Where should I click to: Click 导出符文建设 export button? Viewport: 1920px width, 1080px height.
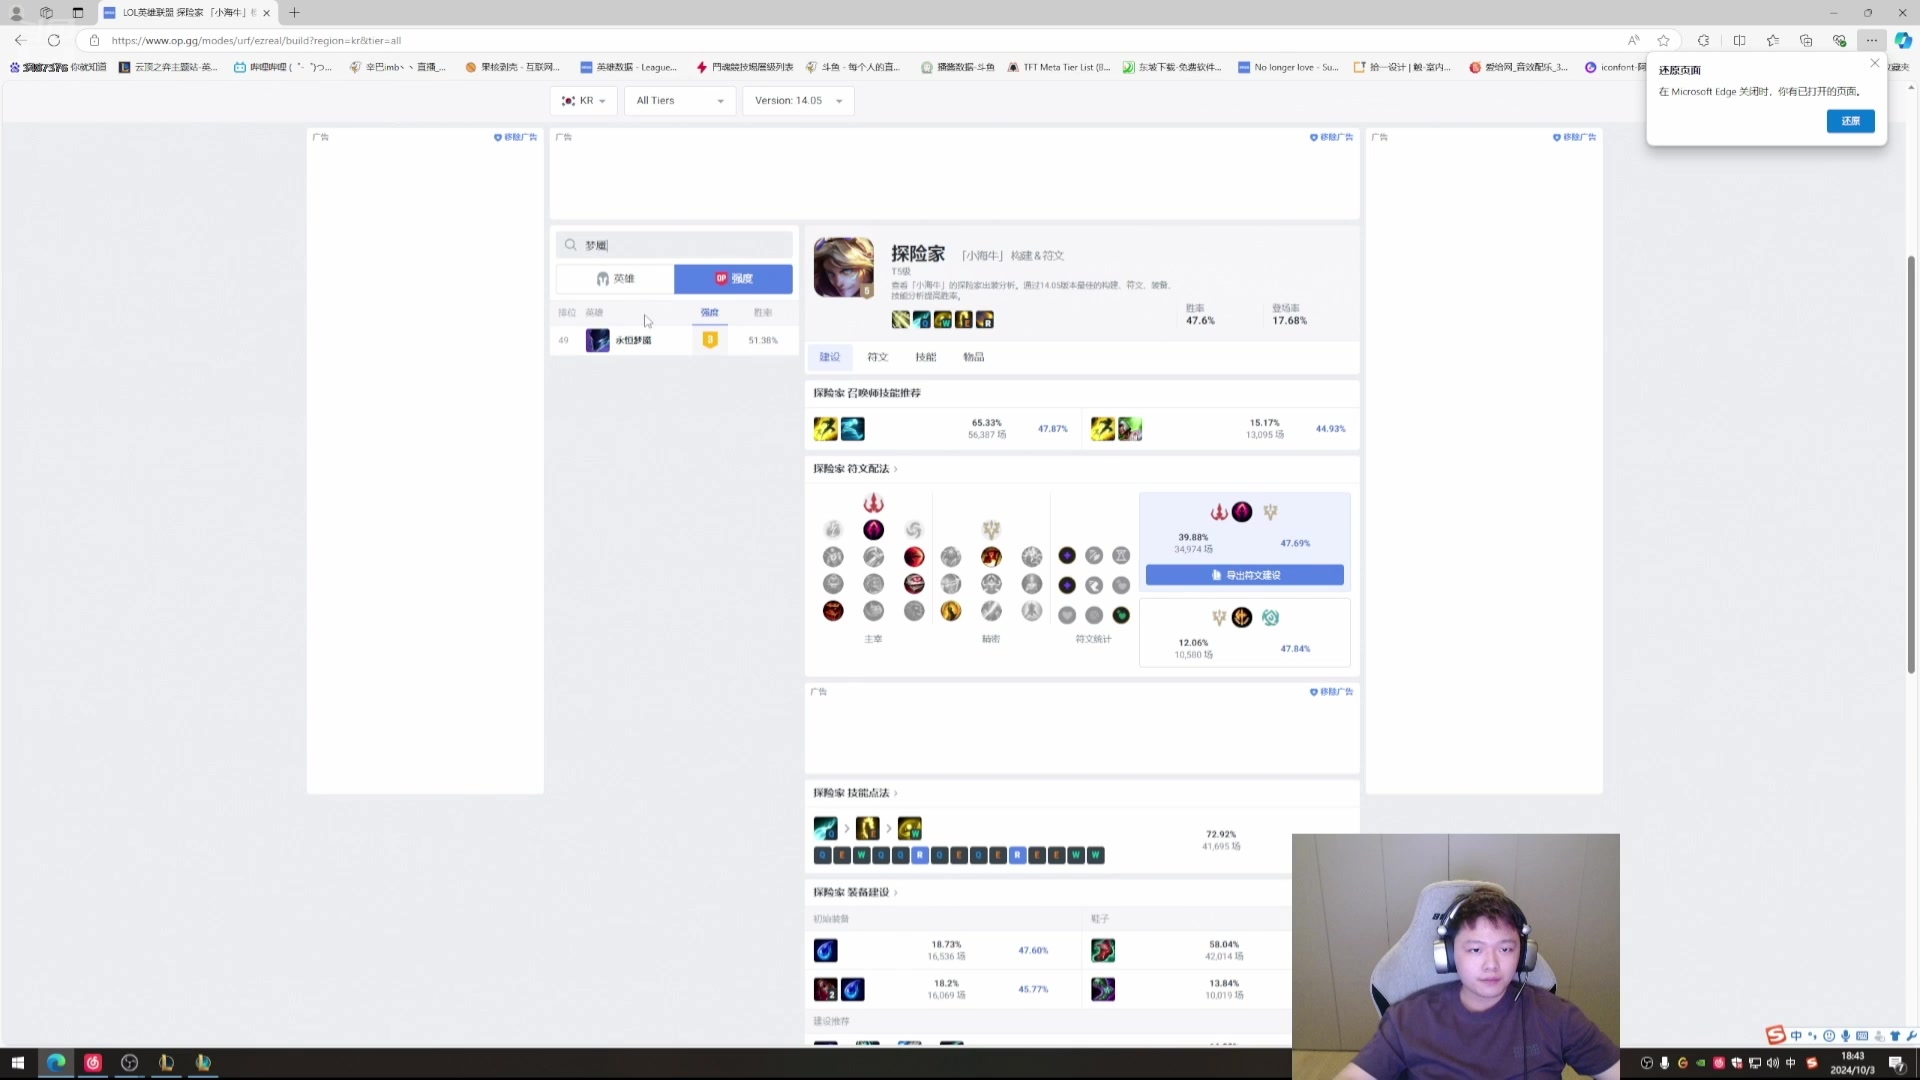pos(1245,575)
